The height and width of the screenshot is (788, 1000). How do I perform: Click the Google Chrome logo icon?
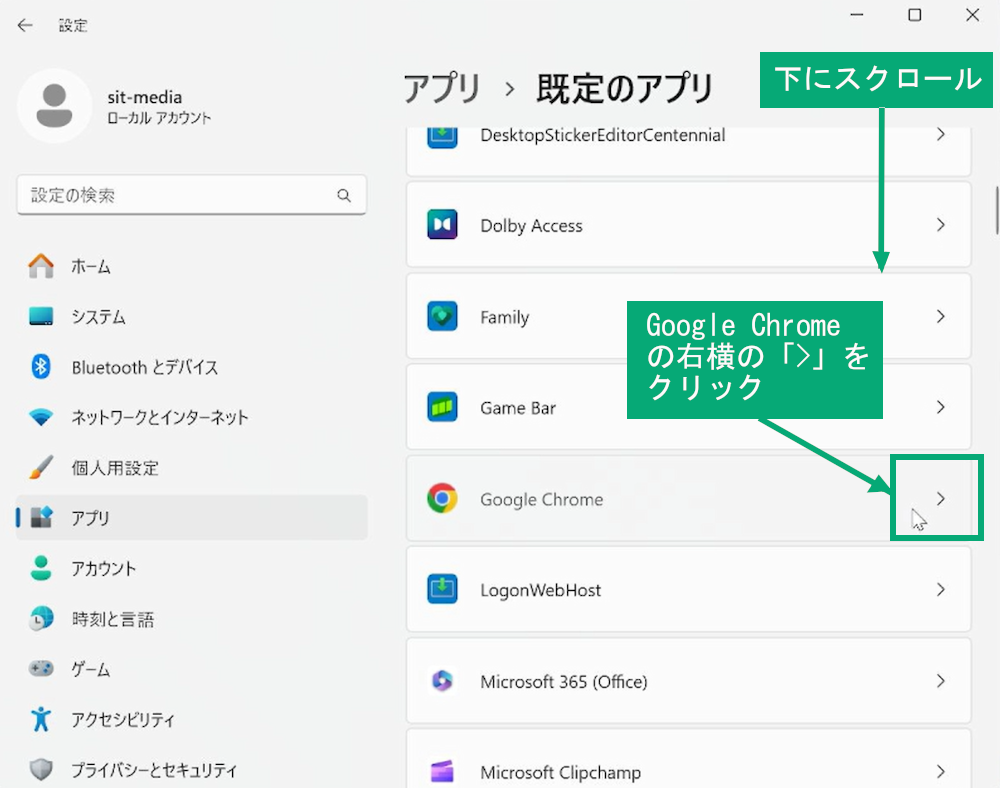(x=442, y=499)
